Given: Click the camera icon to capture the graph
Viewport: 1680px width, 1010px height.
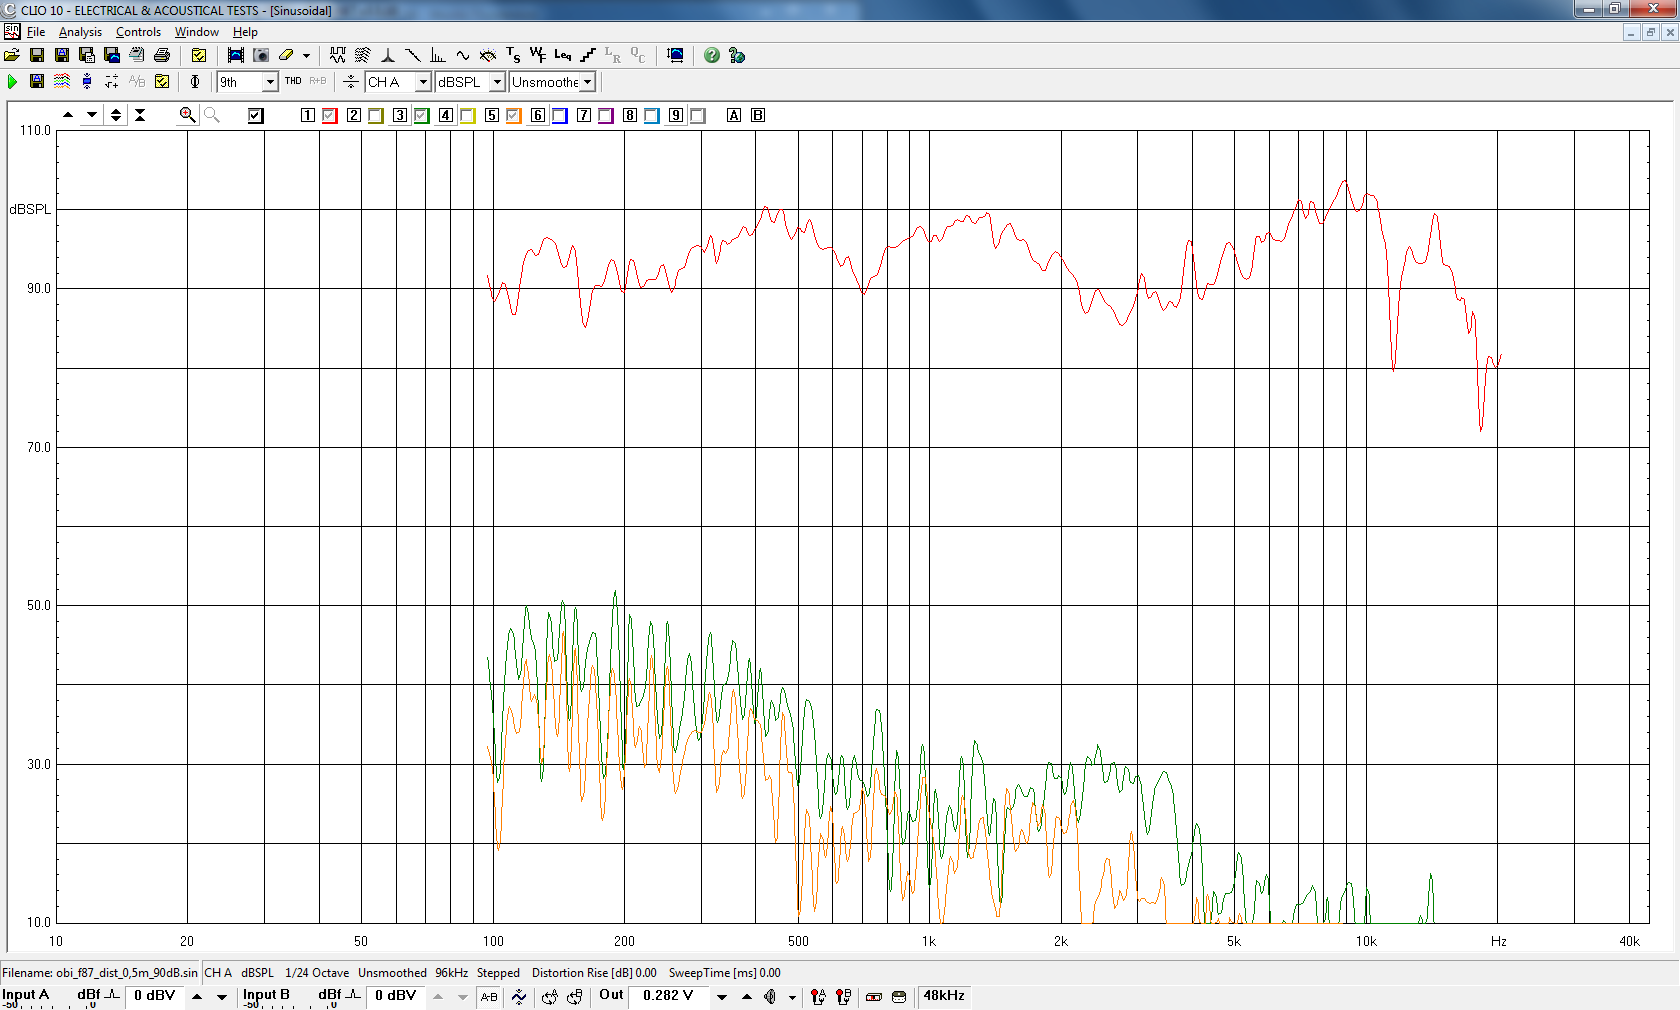Looking at the screenshot, I should (x=261, y=55).
